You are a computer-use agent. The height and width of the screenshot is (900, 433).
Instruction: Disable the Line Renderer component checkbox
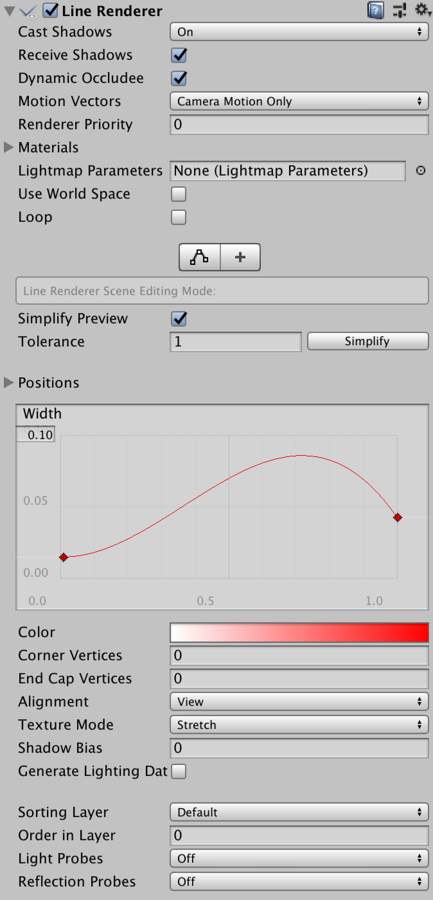click(51, 10)
